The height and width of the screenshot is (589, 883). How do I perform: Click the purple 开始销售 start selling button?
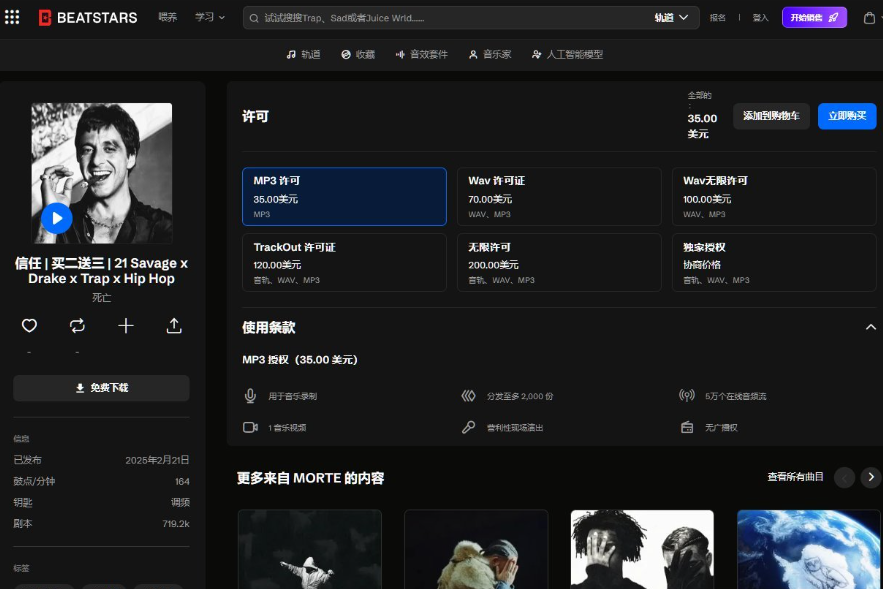[814, 17]
